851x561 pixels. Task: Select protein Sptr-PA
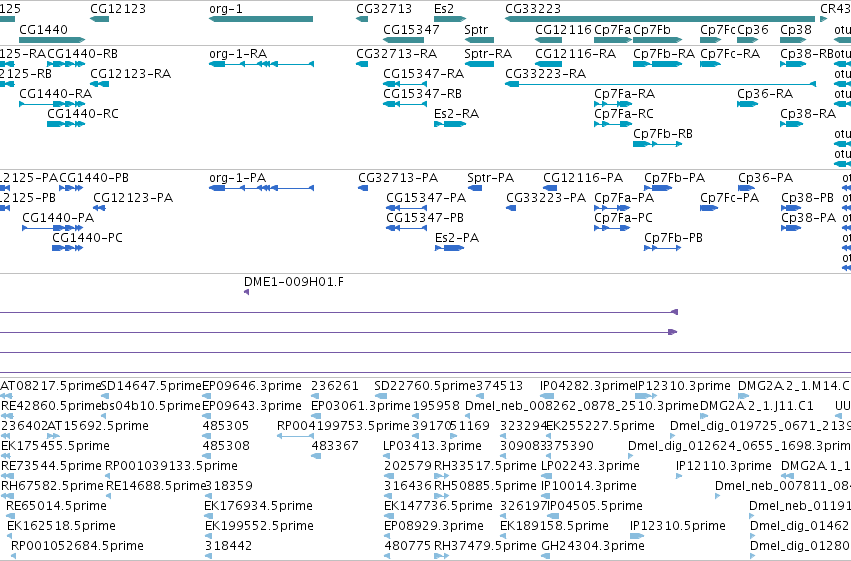[475, 188]
